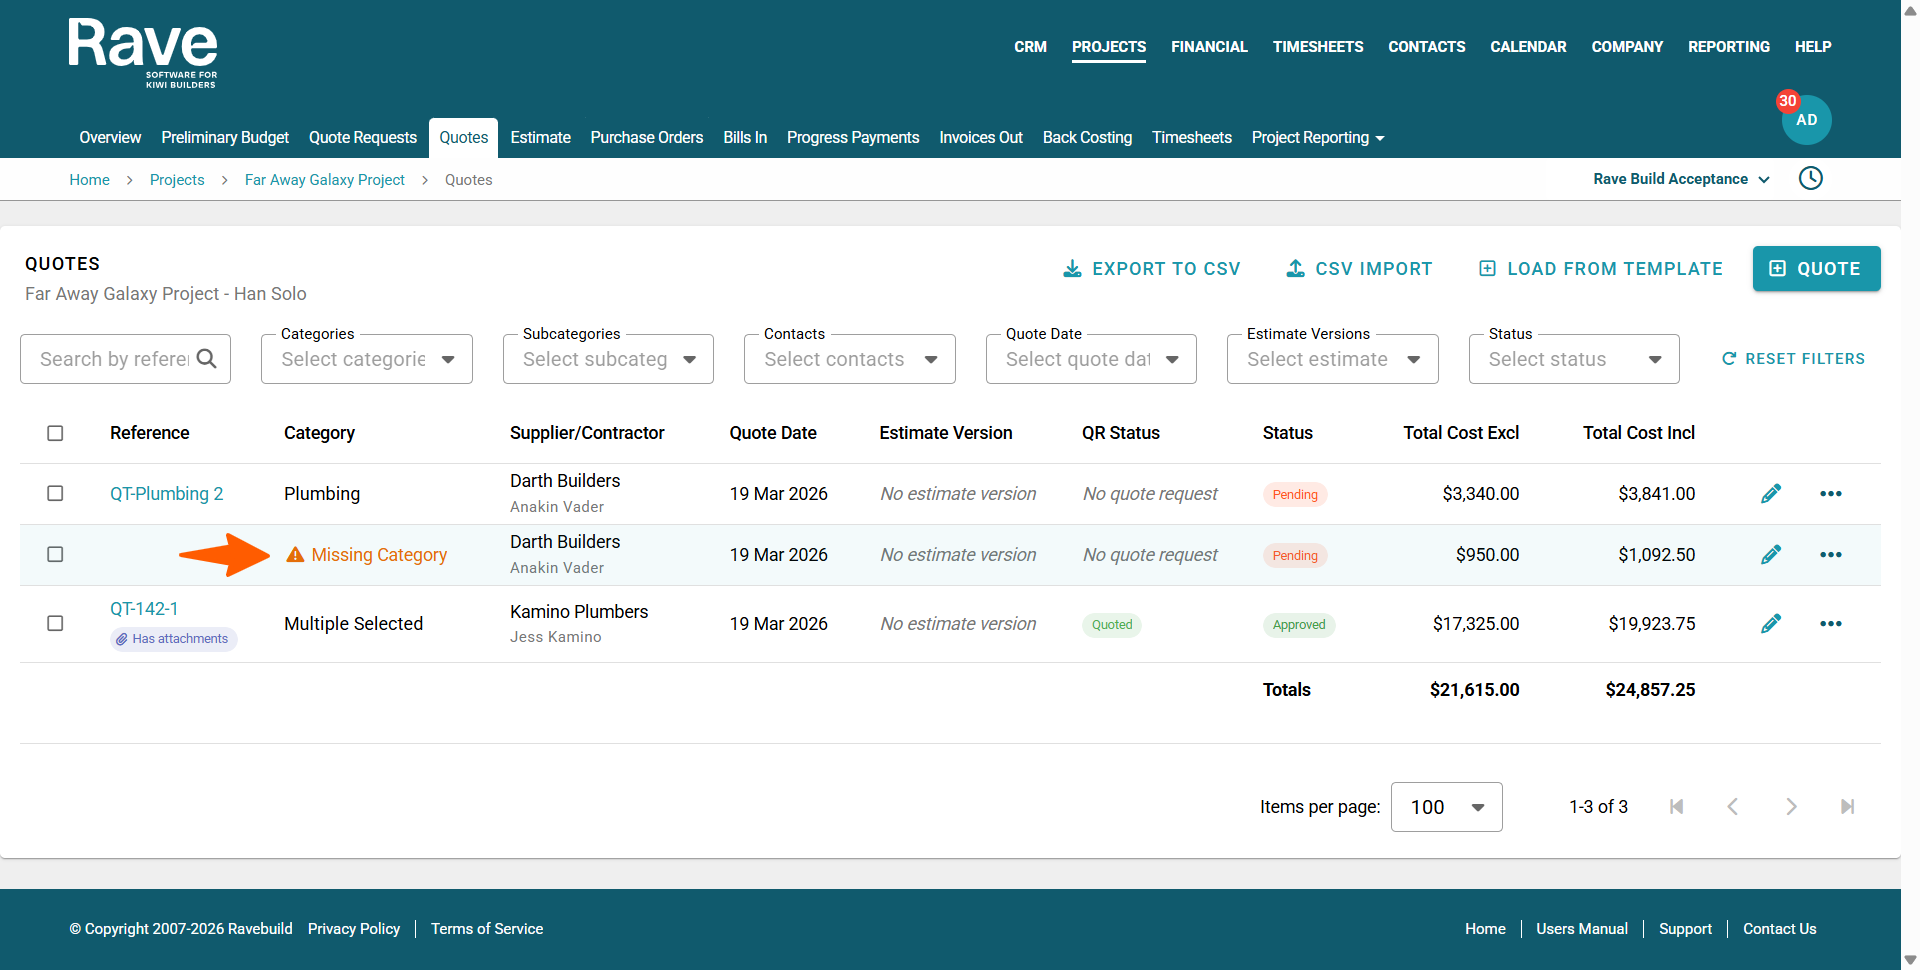Open more options for Missing Category row
Viewport: 1920px width, 970px height.
(x=1830, y=555)
